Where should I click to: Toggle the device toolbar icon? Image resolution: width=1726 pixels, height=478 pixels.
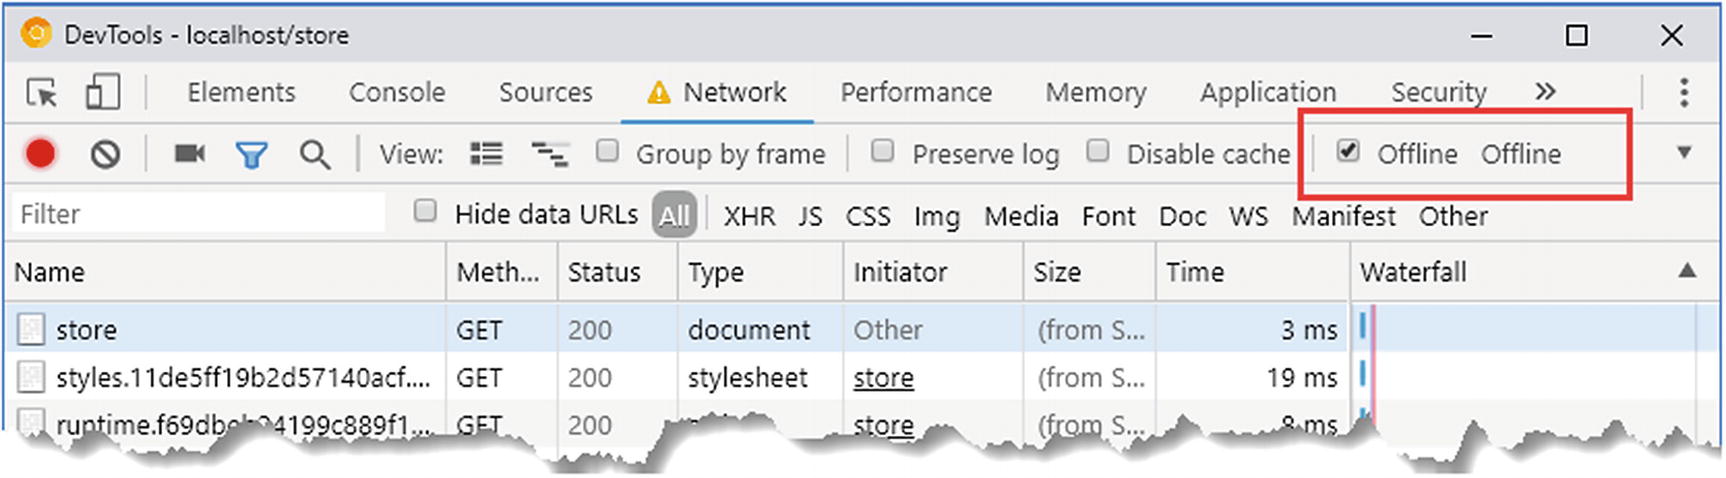[x=102, y=93]
